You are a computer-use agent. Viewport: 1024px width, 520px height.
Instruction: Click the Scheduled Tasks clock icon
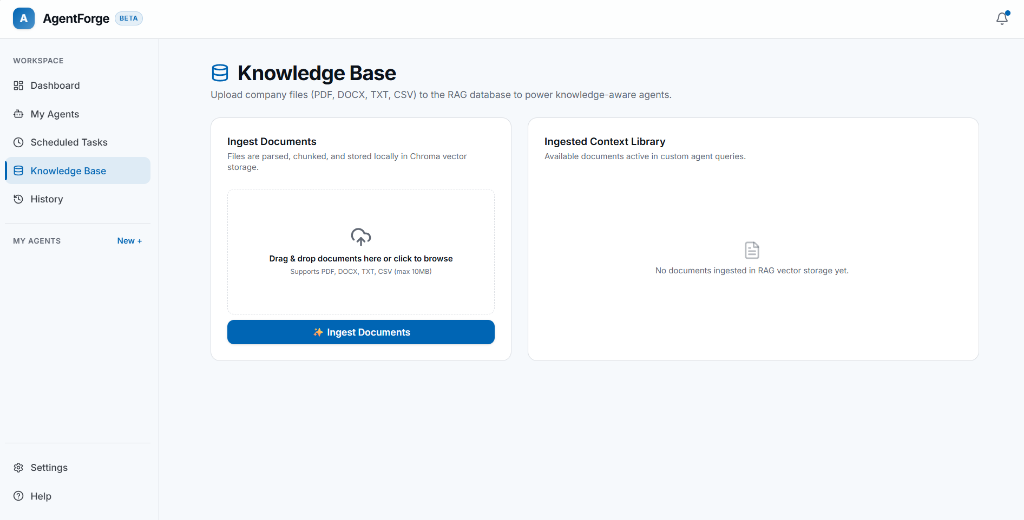tap(18, 142)
